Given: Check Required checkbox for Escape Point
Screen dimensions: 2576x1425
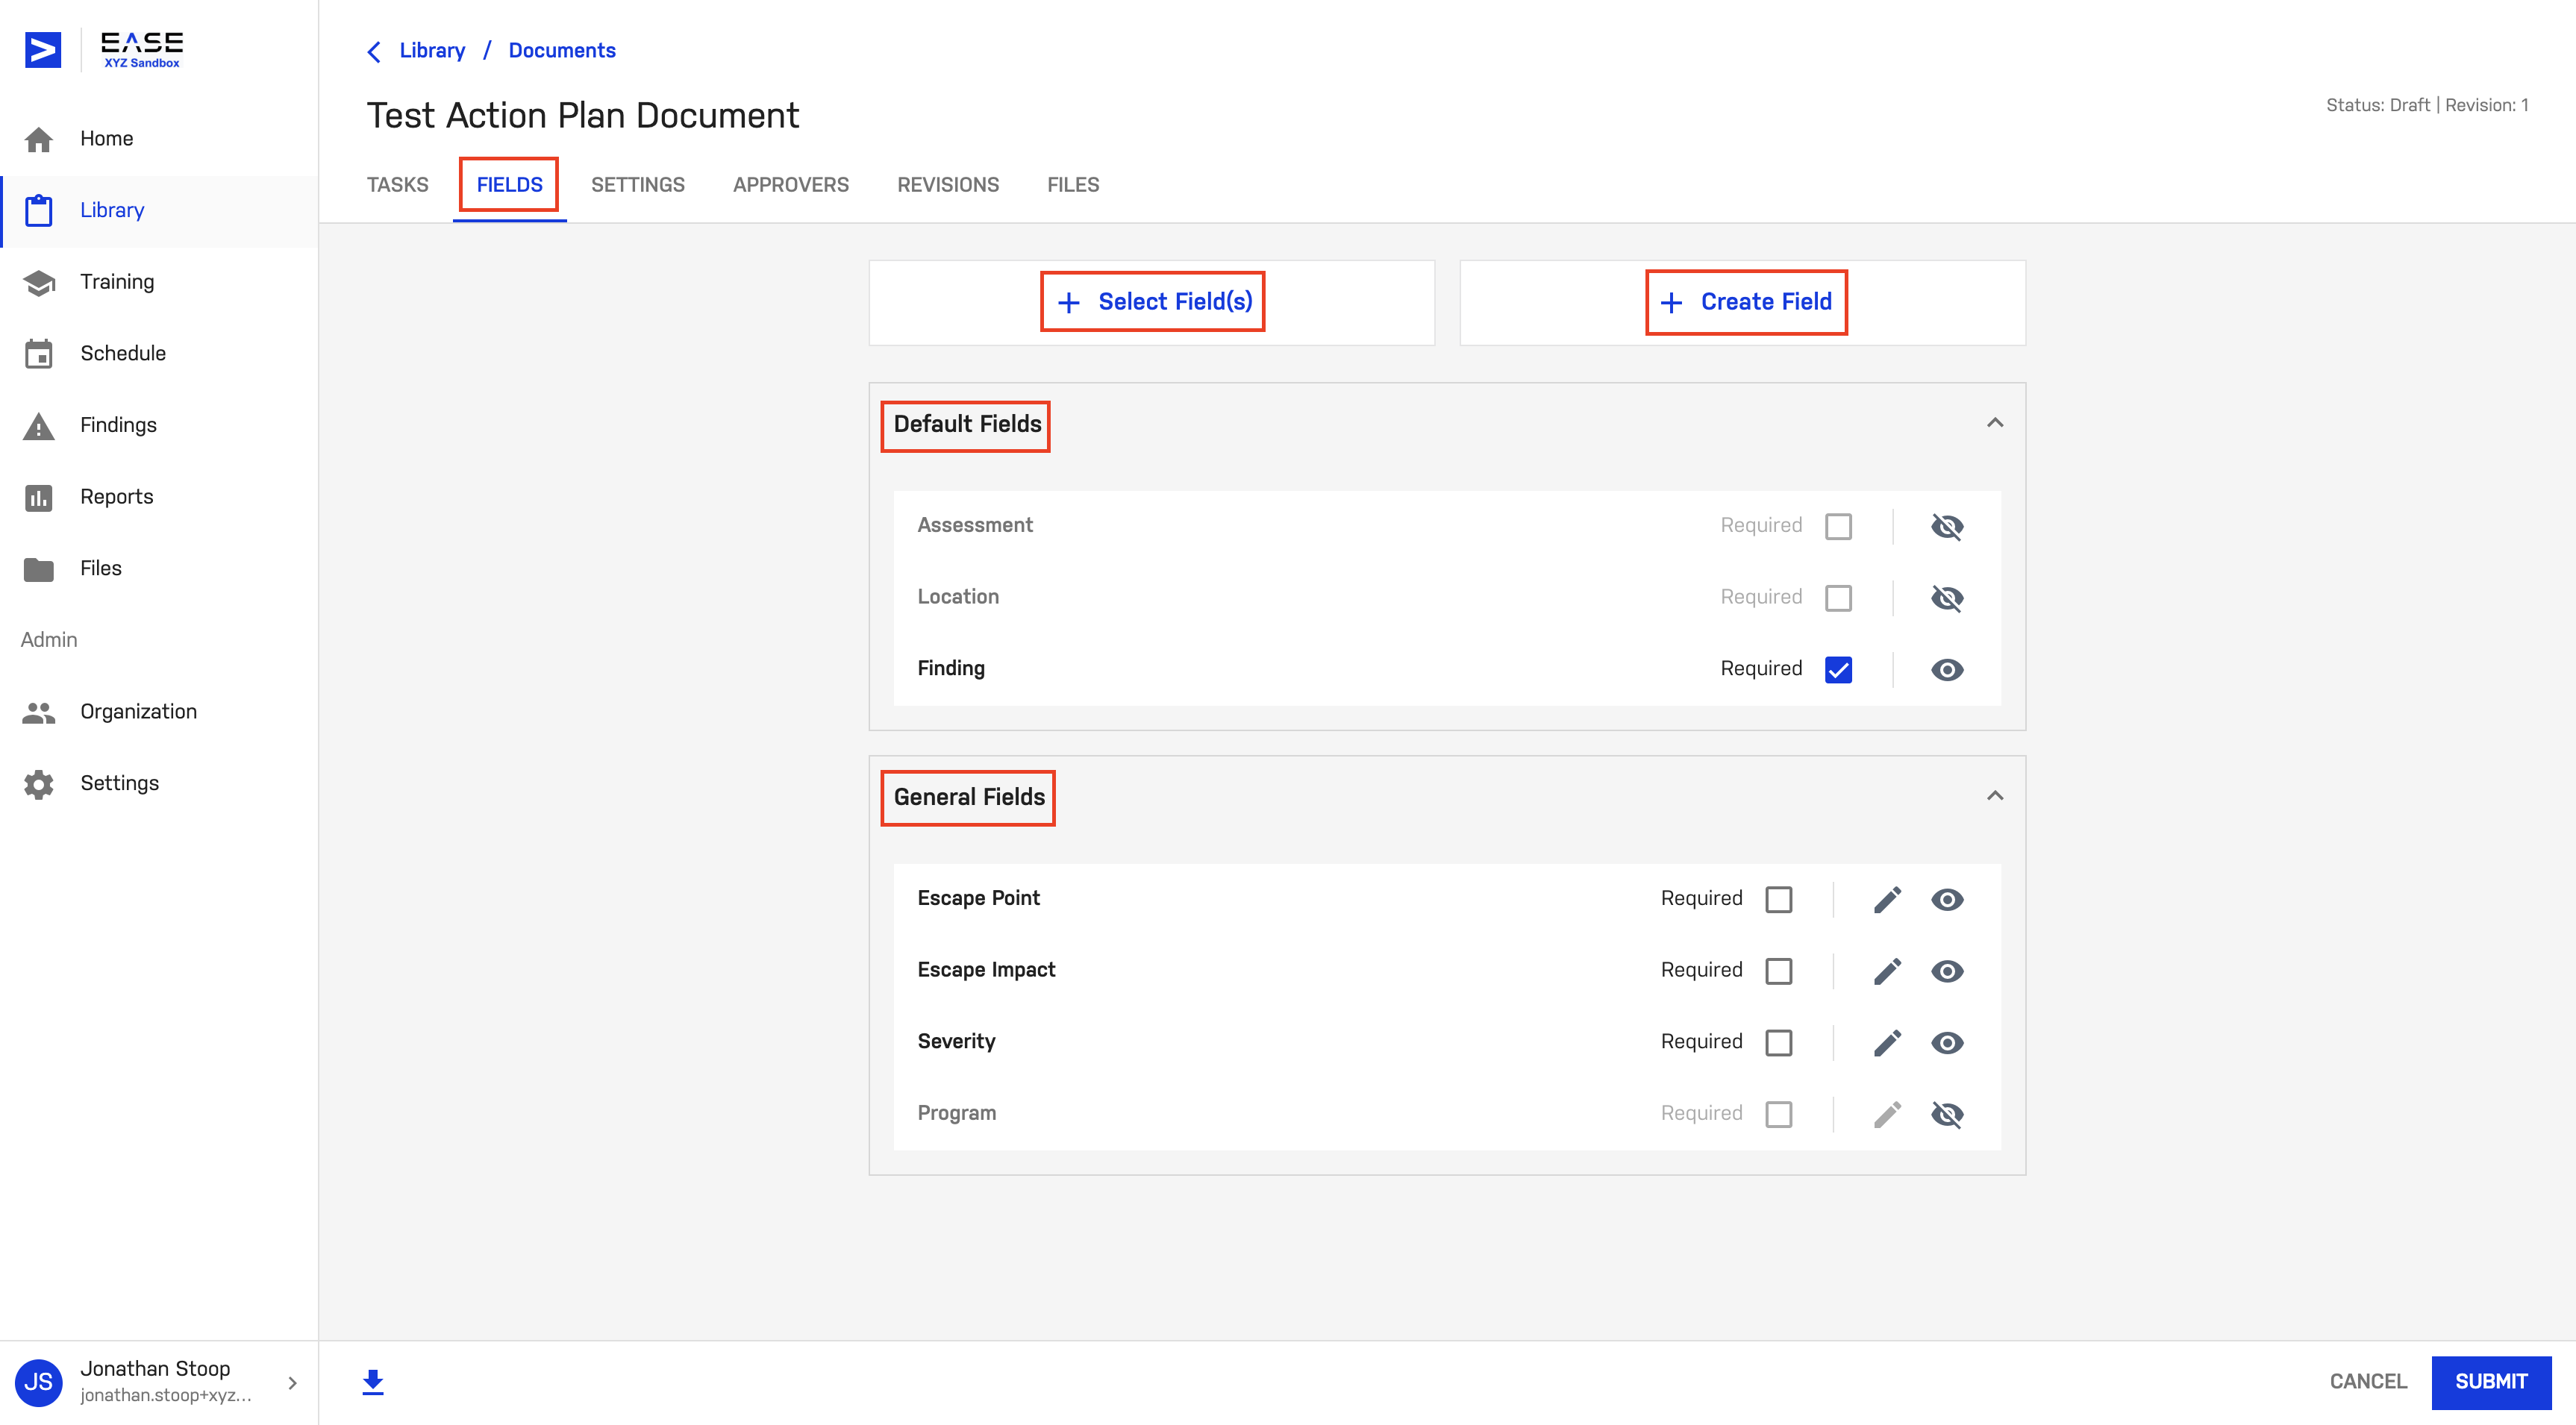Looking at the screenshot, I should [1779, 899].
